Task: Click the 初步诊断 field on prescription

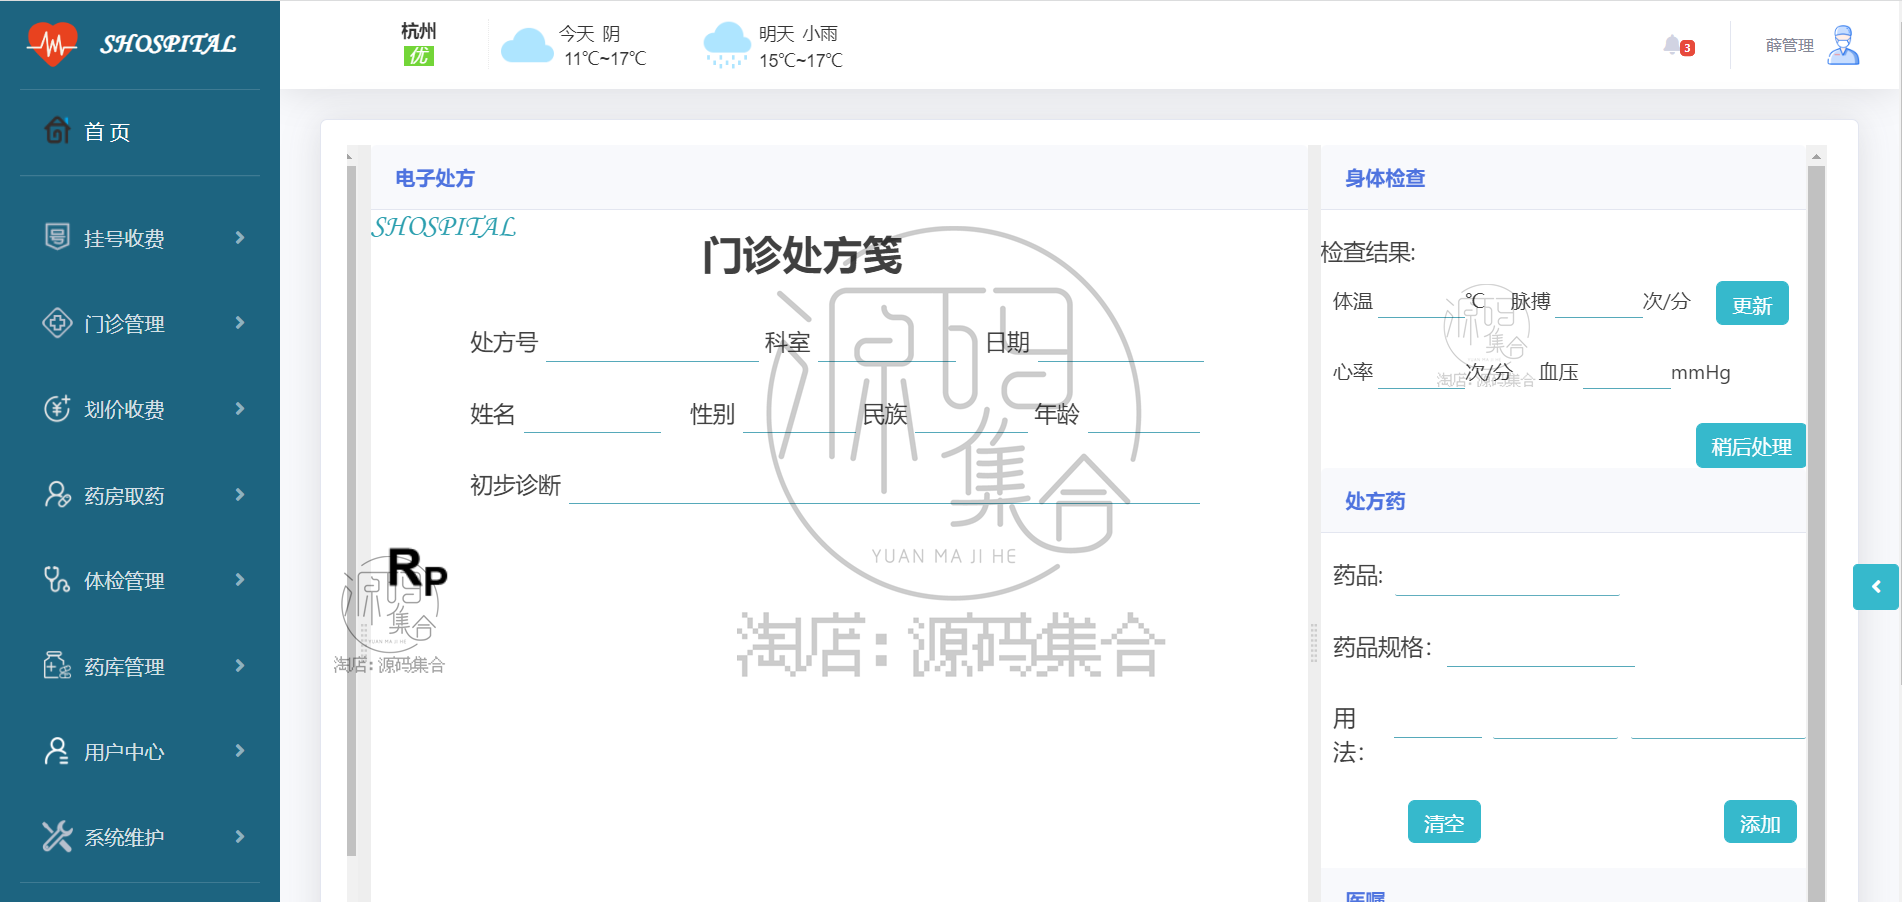Action: pyautogui.click(x=884, y=486)
